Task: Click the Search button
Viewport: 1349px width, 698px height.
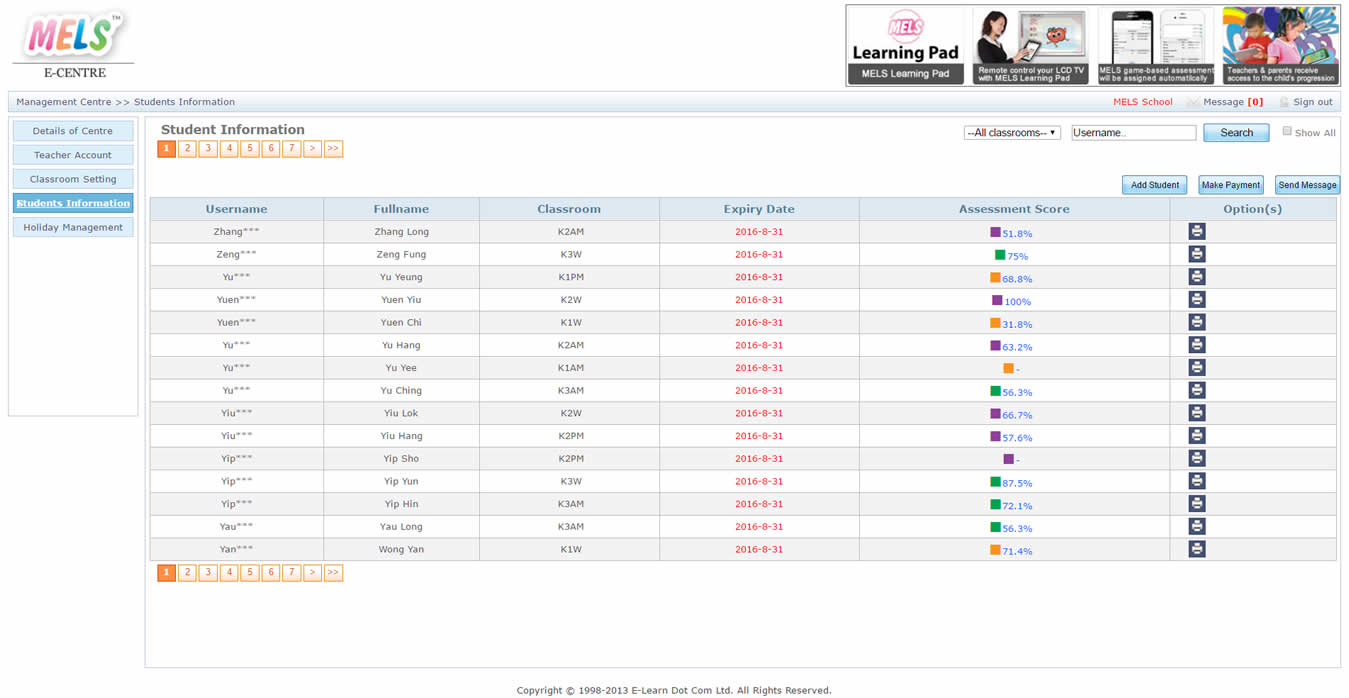Action: tap(1235, 133)
